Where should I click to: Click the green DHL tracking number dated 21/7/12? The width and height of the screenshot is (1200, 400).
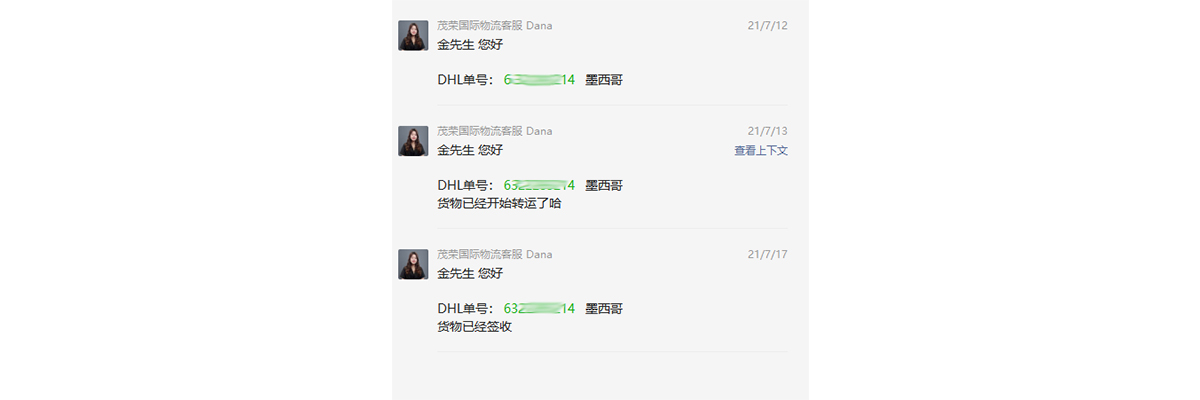point(539,79)
